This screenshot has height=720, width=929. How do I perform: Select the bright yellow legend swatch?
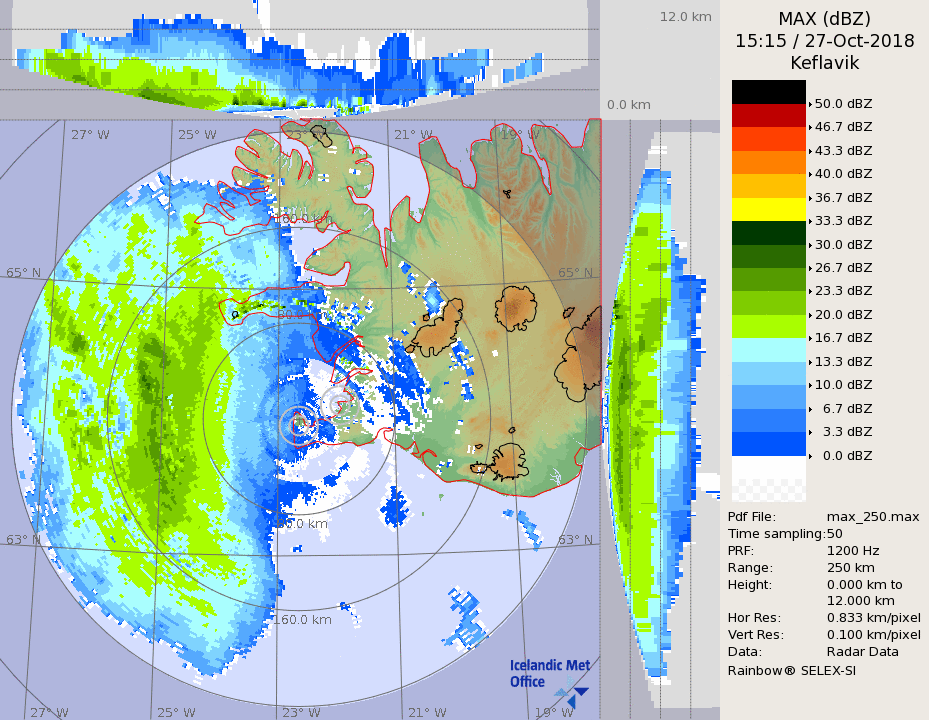768,209
